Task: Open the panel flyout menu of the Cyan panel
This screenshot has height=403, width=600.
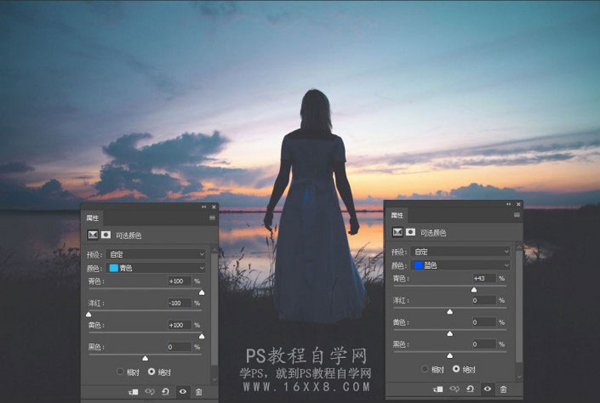Action: (x=212, y=218)
